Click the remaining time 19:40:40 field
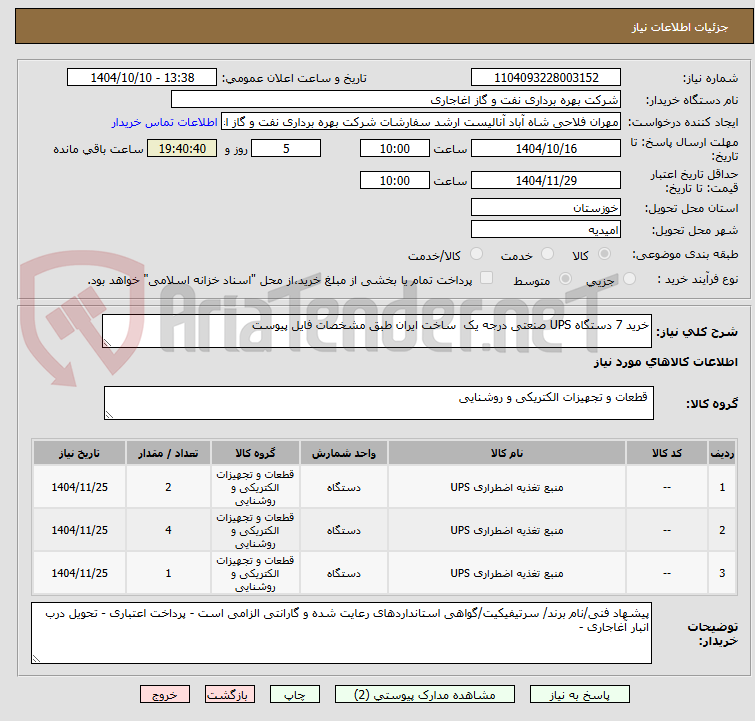The image size is (755, 721). click(x=182, y=148)
